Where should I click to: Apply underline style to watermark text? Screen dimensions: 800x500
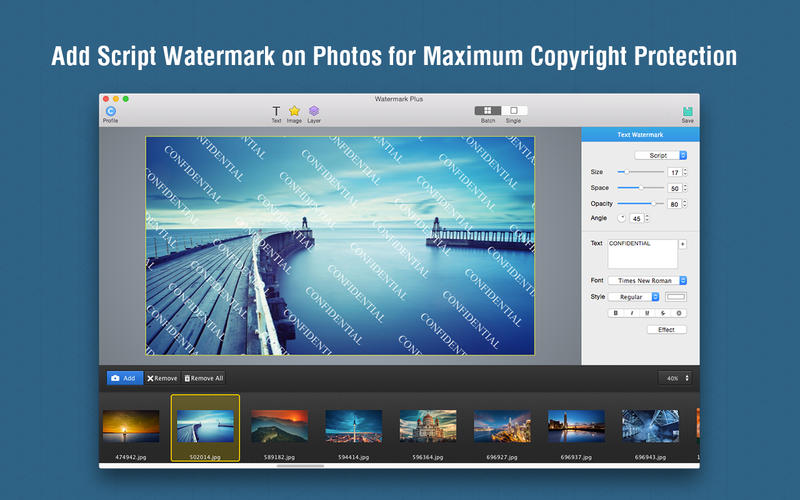click(647, 313)
